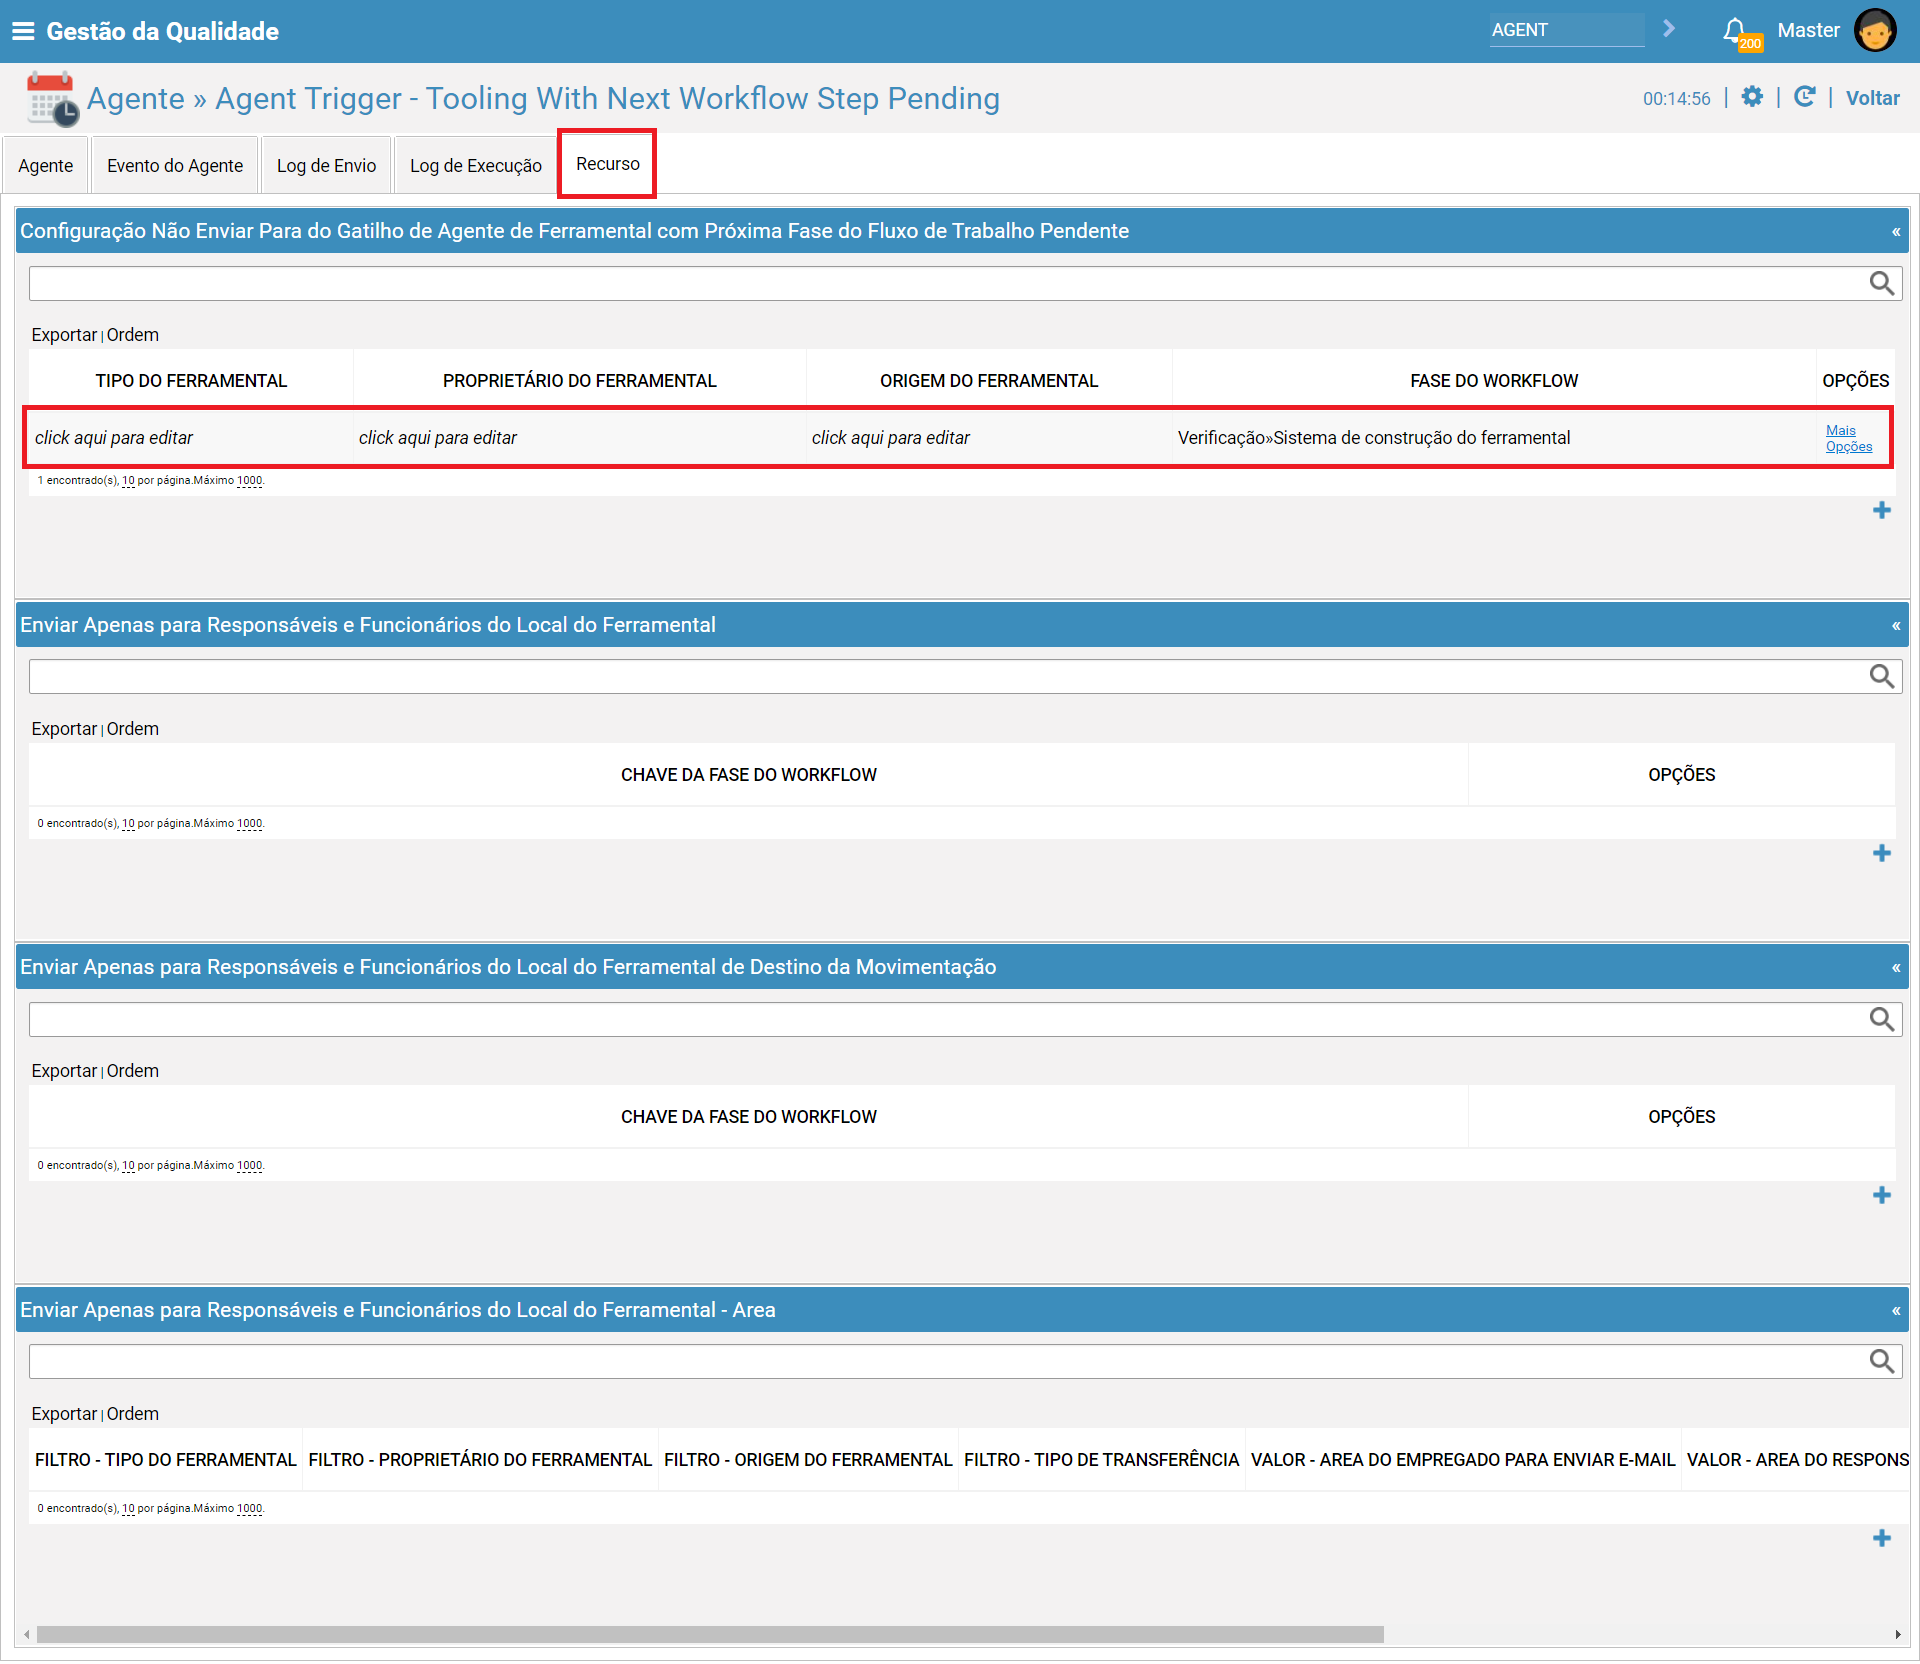Open the Log de Envio tab
The image size is (1920, 1664).
point(326,165)
